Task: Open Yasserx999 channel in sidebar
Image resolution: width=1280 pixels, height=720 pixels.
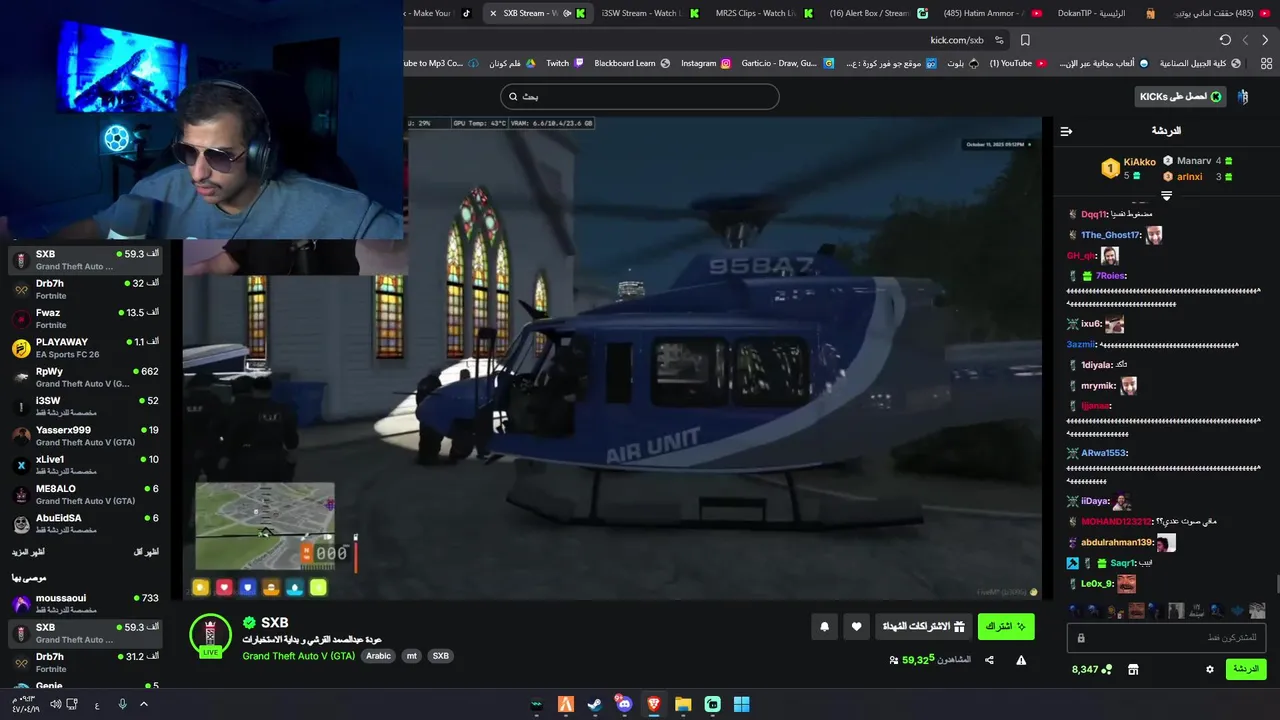Action: click(x=85, y=436)
